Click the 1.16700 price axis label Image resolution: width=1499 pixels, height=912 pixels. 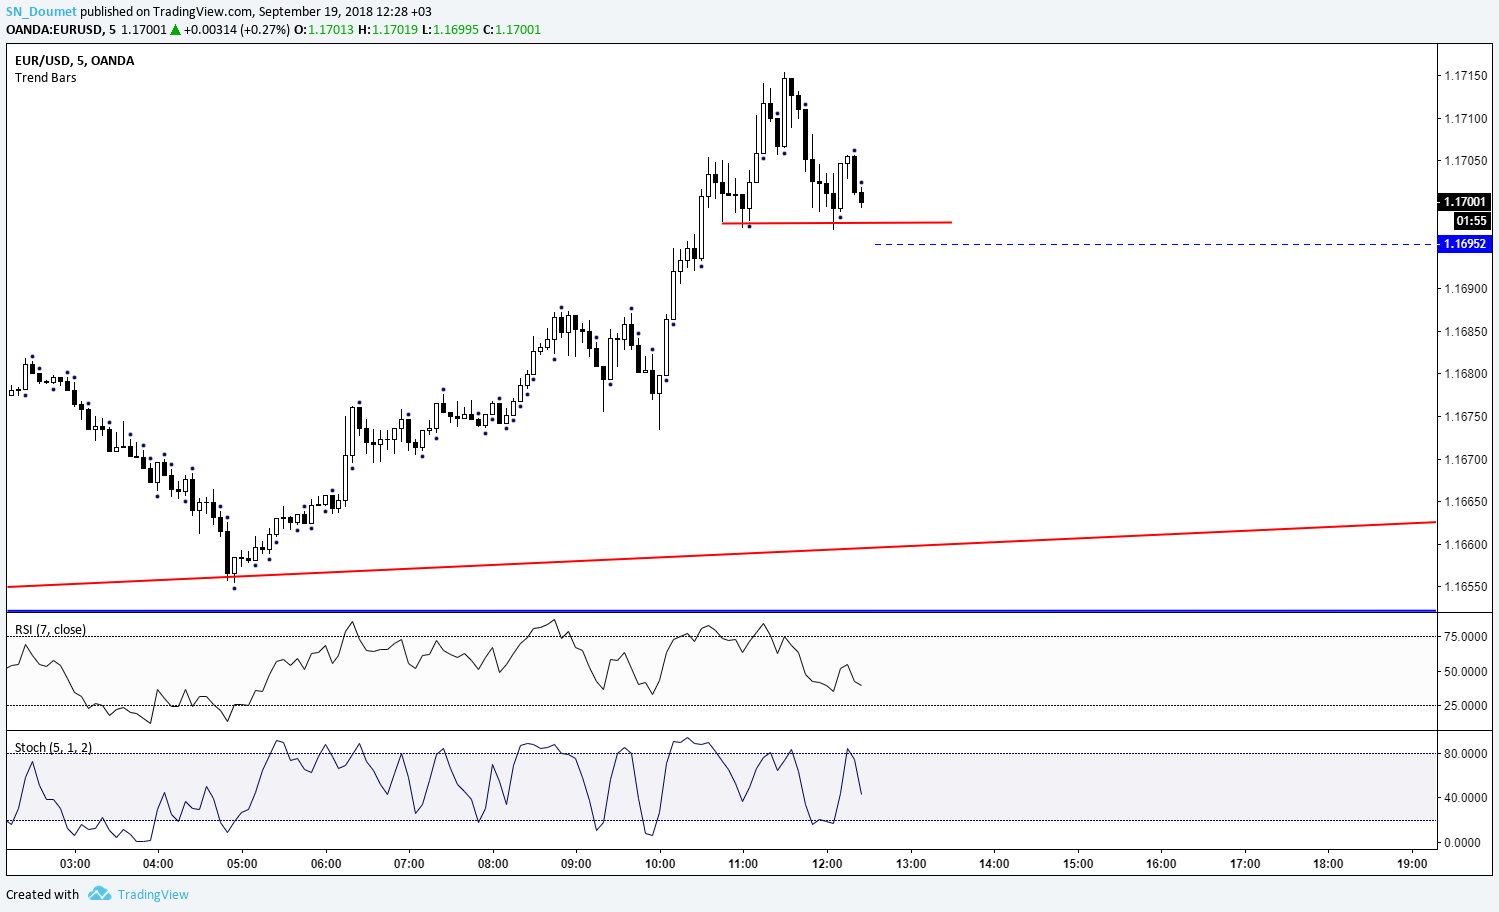(x=1465, y=459)
